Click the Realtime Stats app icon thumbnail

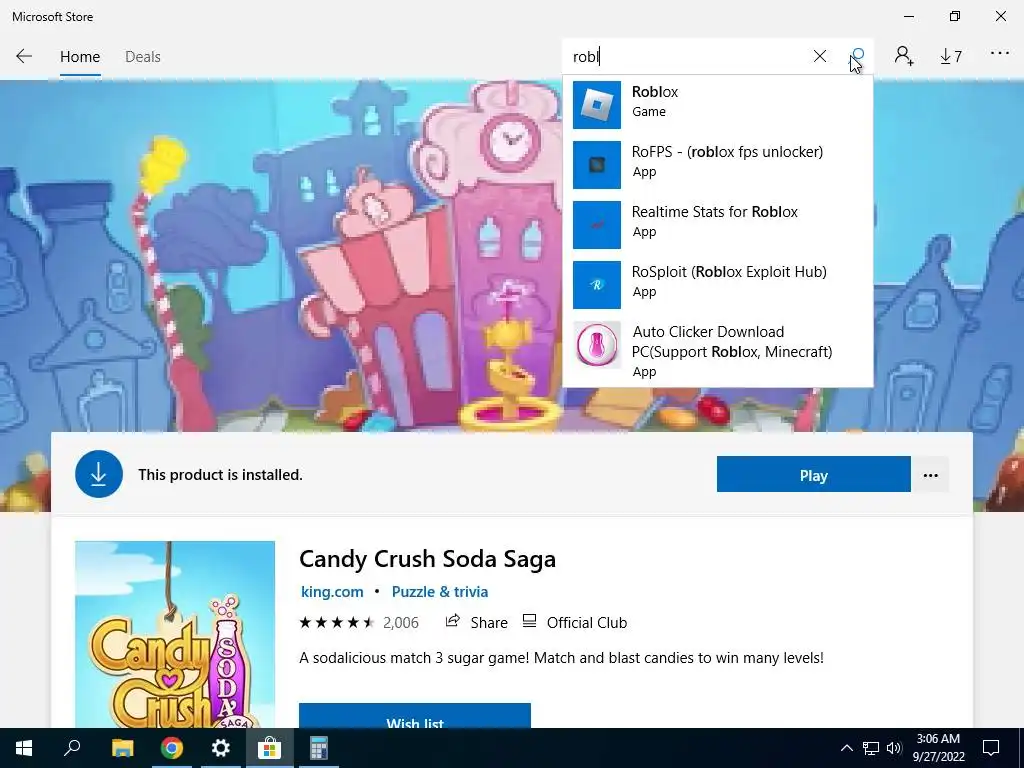[597, 225]
